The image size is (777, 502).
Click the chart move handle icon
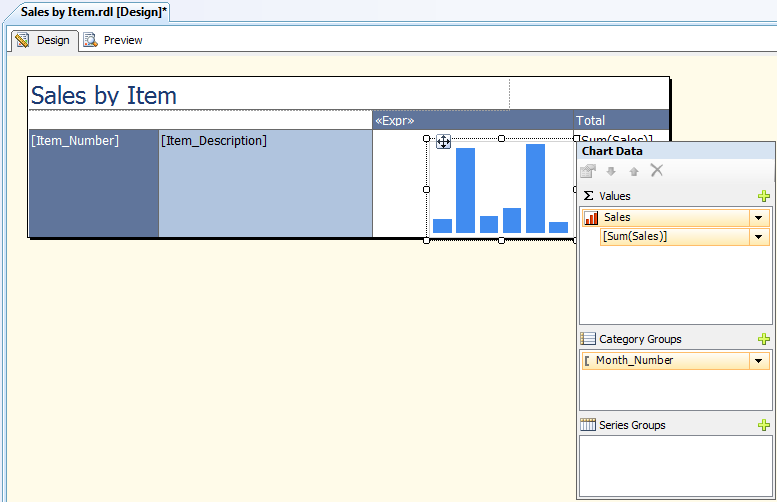click(x=443, y=142)
